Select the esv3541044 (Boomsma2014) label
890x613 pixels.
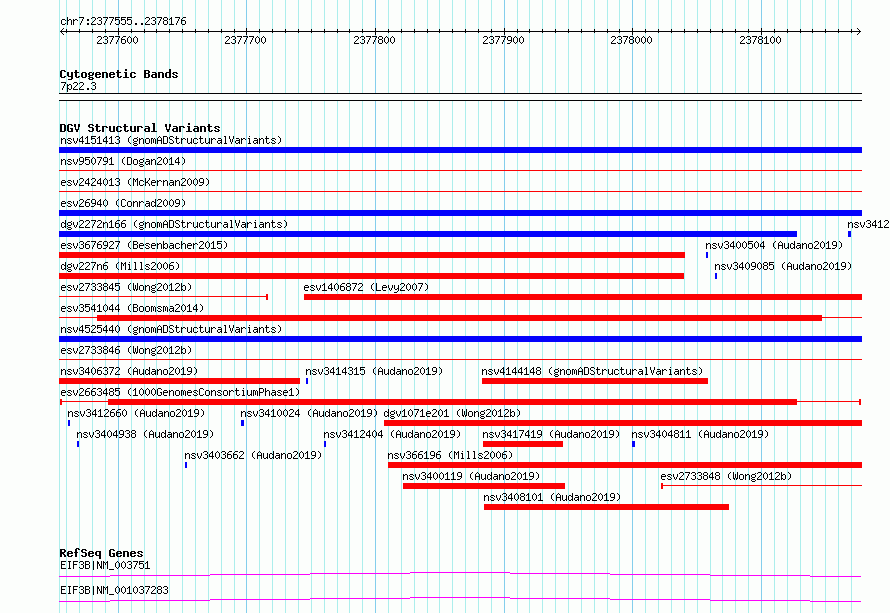pos(132,308)
